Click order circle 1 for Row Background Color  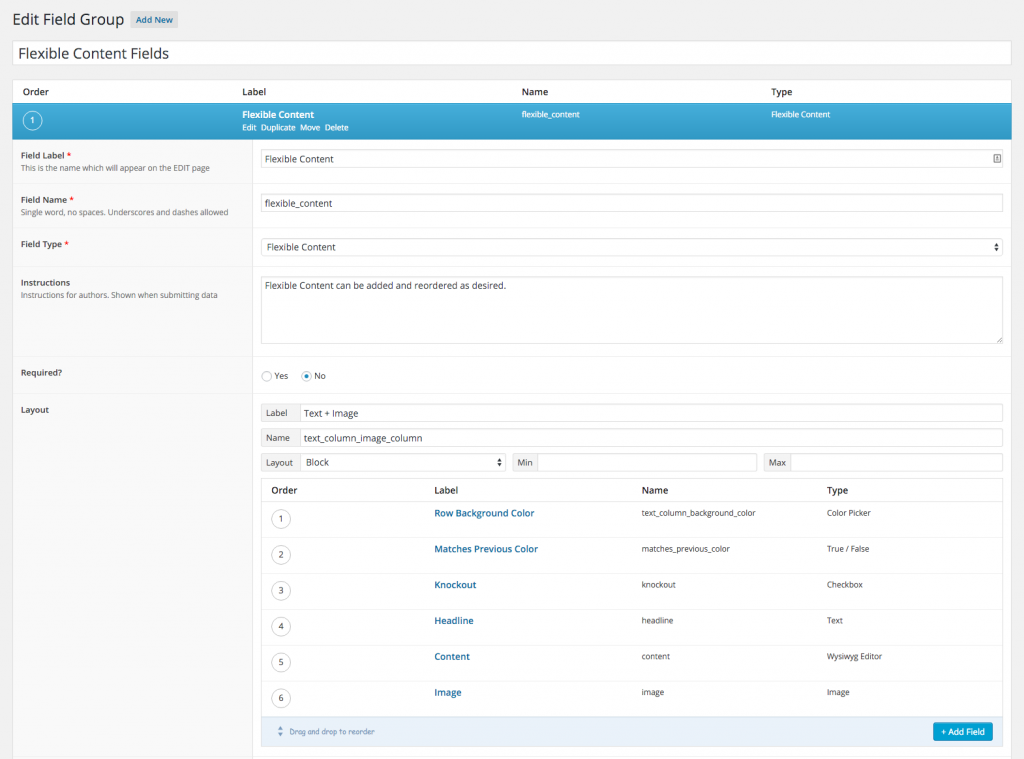tap(281, 519)
